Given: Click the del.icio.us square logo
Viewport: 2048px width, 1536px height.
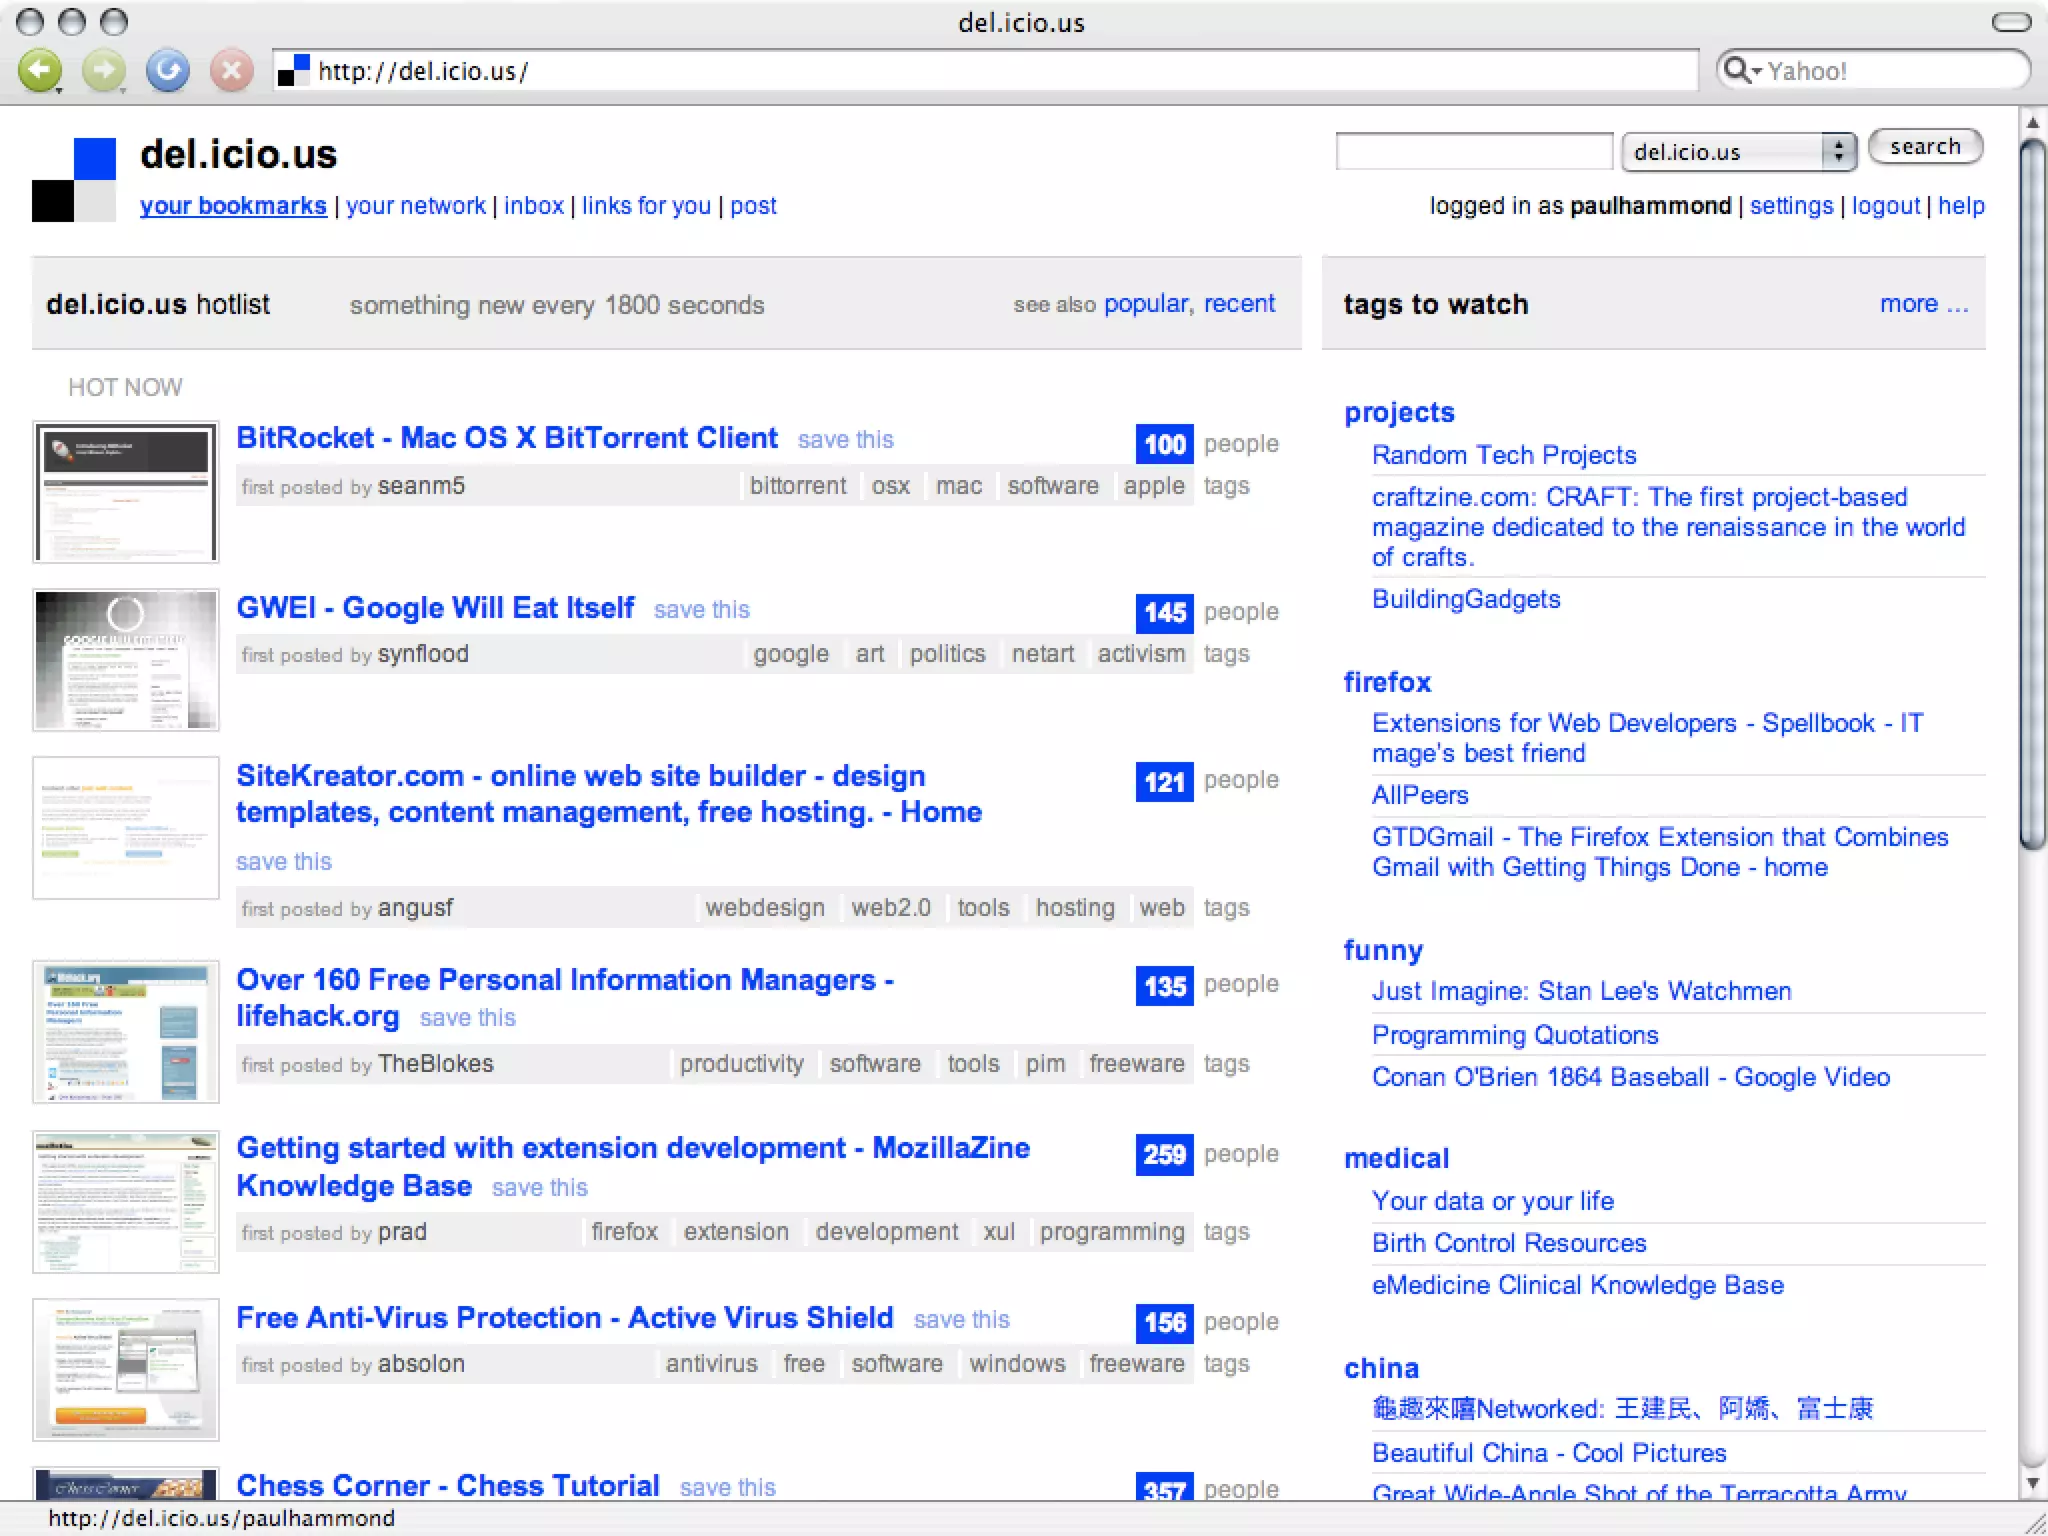Looking at the screenshot, I should [74, 180].
